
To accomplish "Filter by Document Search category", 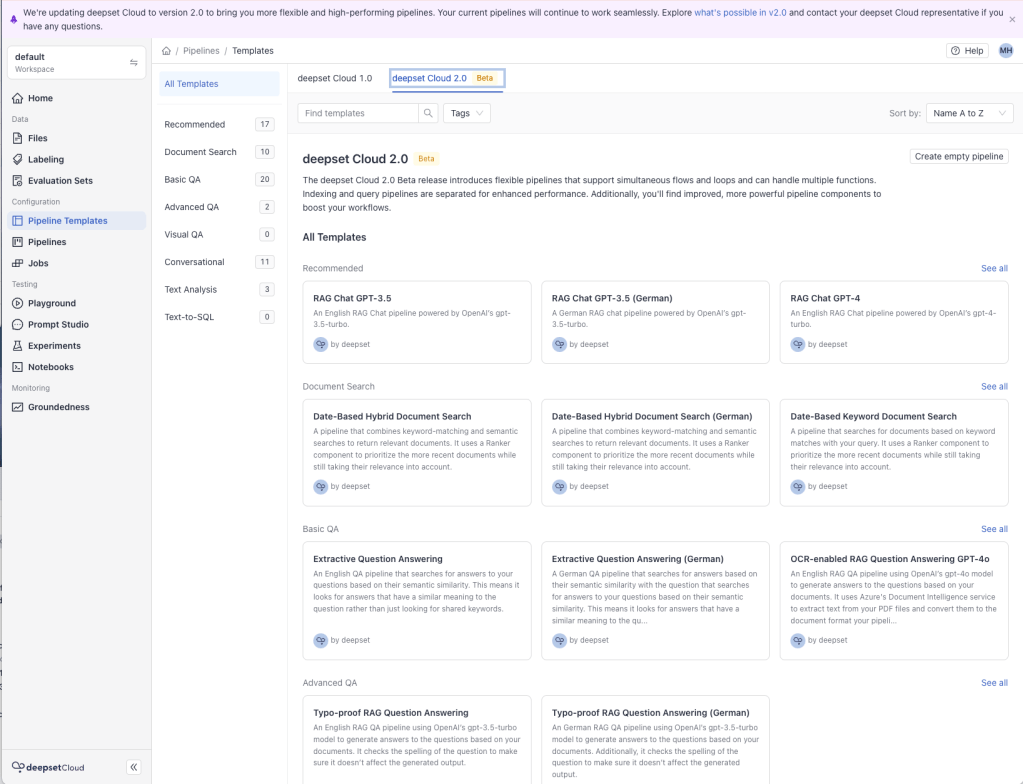I will tap(219, 152).
